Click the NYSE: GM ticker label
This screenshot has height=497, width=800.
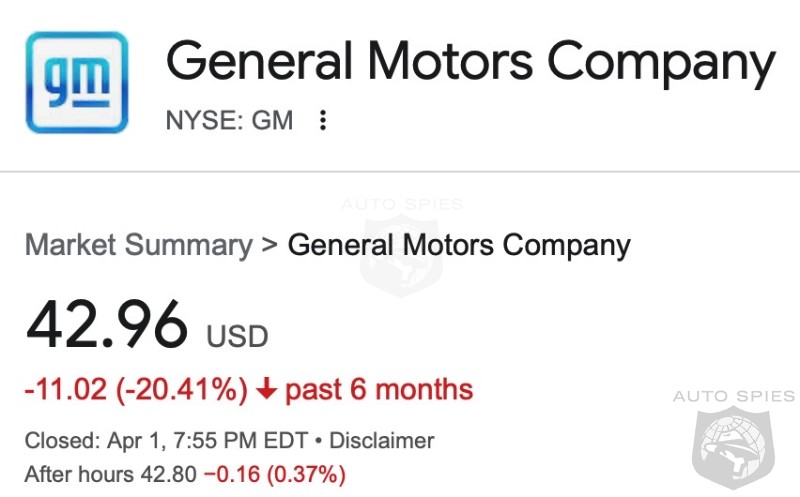pos(230,121)
